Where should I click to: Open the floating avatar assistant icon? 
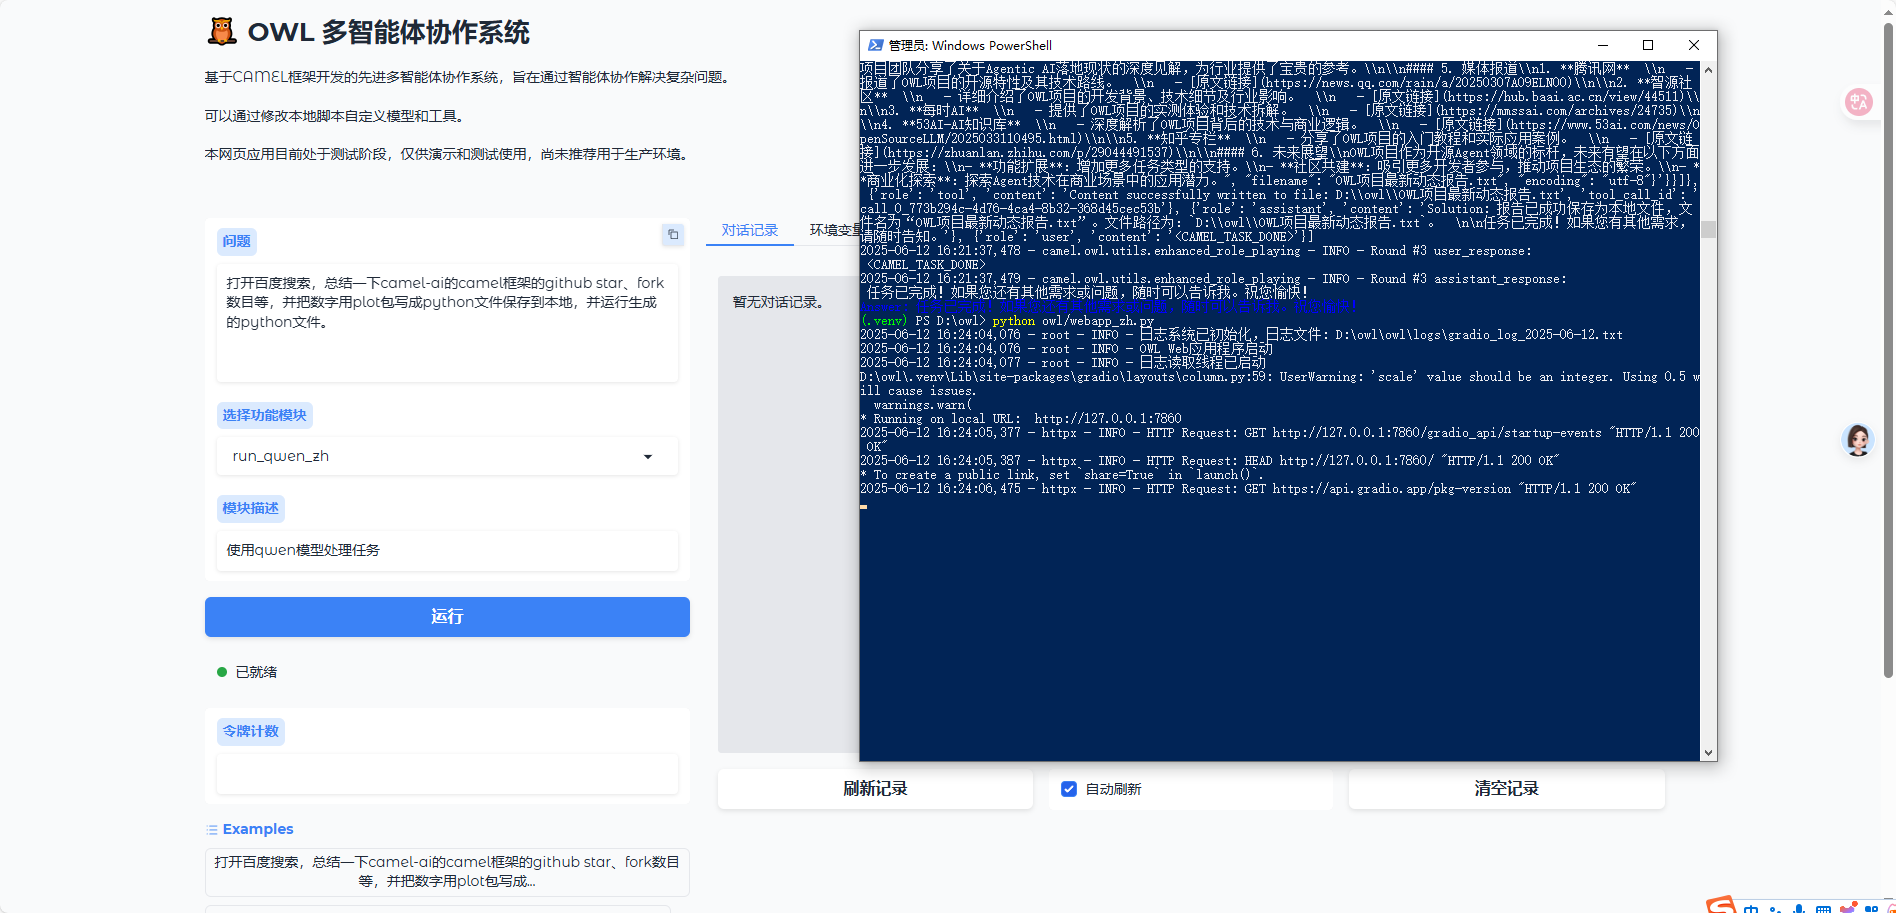point(1858,440)
